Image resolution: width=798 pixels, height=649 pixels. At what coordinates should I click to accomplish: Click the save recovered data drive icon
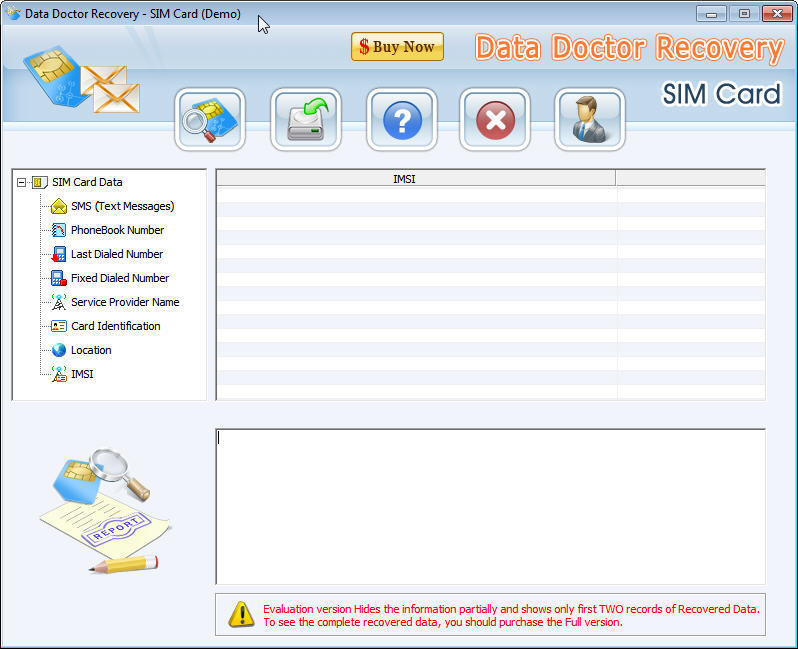305,120
